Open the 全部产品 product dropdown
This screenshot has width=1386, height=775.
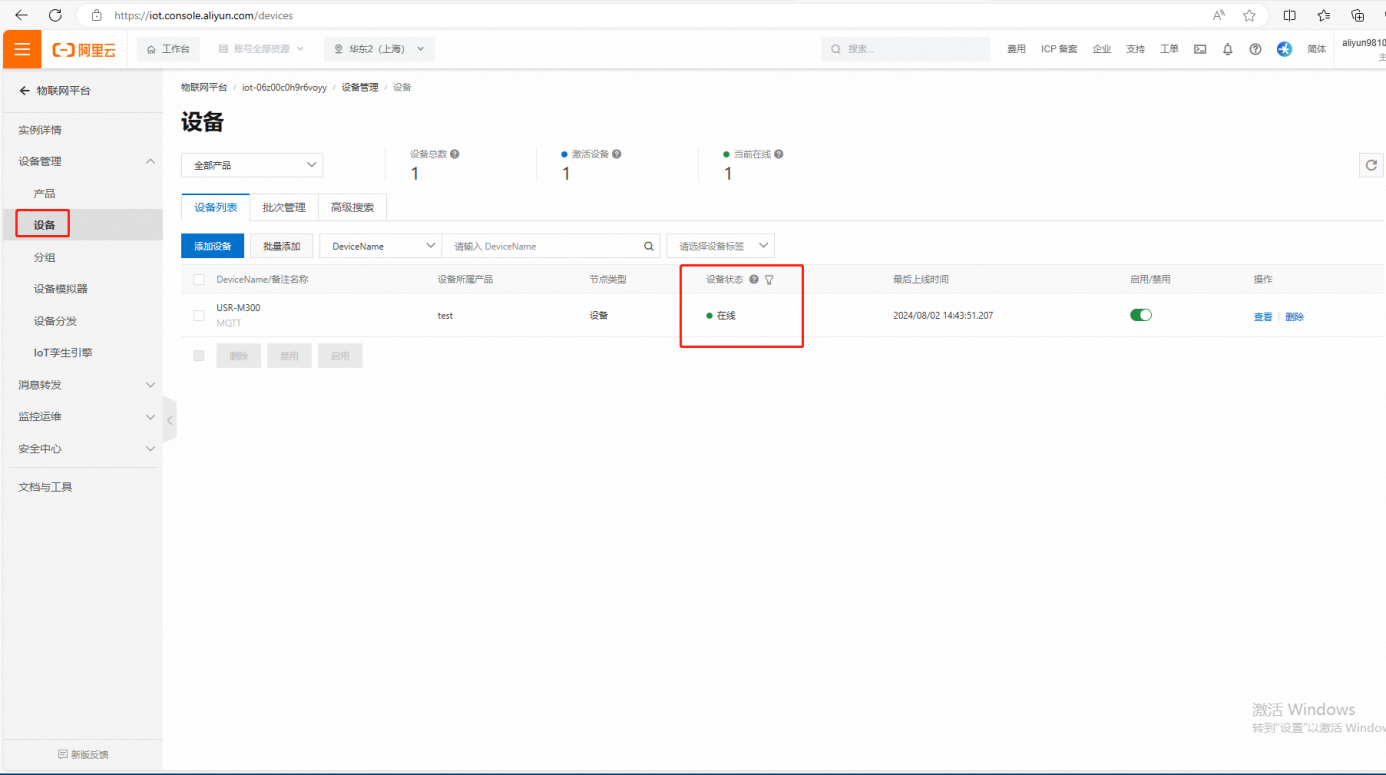tap(252, 165)
